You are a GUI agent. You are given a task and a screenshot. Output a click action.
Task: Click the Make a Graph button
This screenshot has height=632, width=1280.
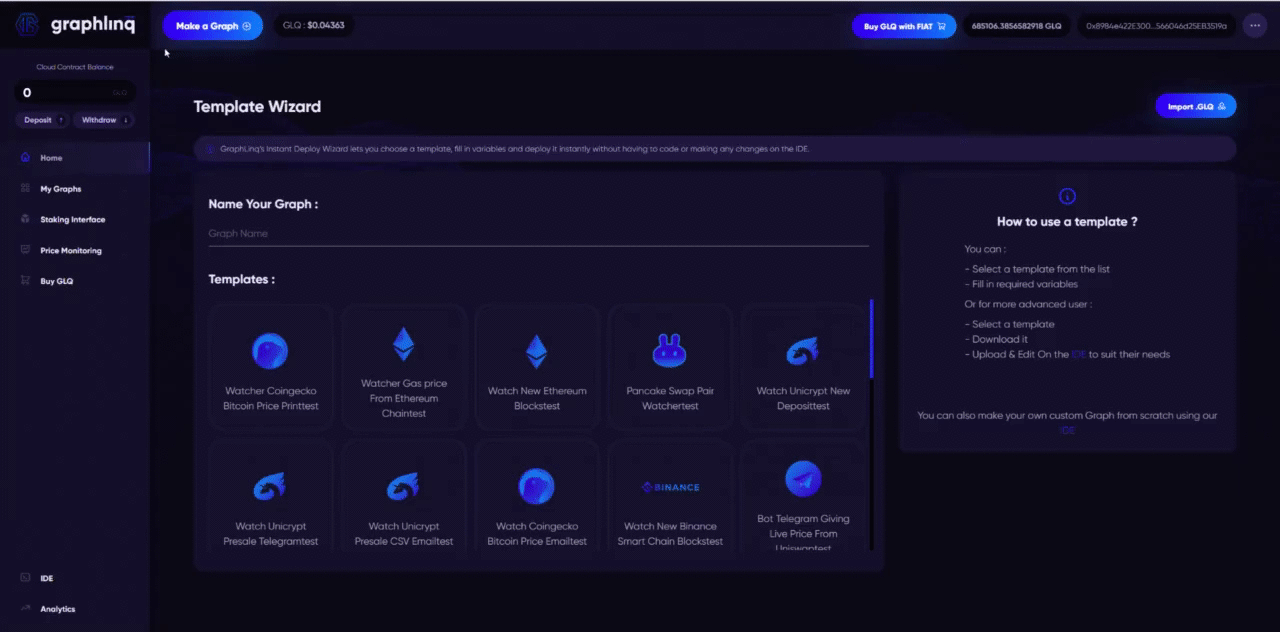pyautogui.click(x=213, y=26)
